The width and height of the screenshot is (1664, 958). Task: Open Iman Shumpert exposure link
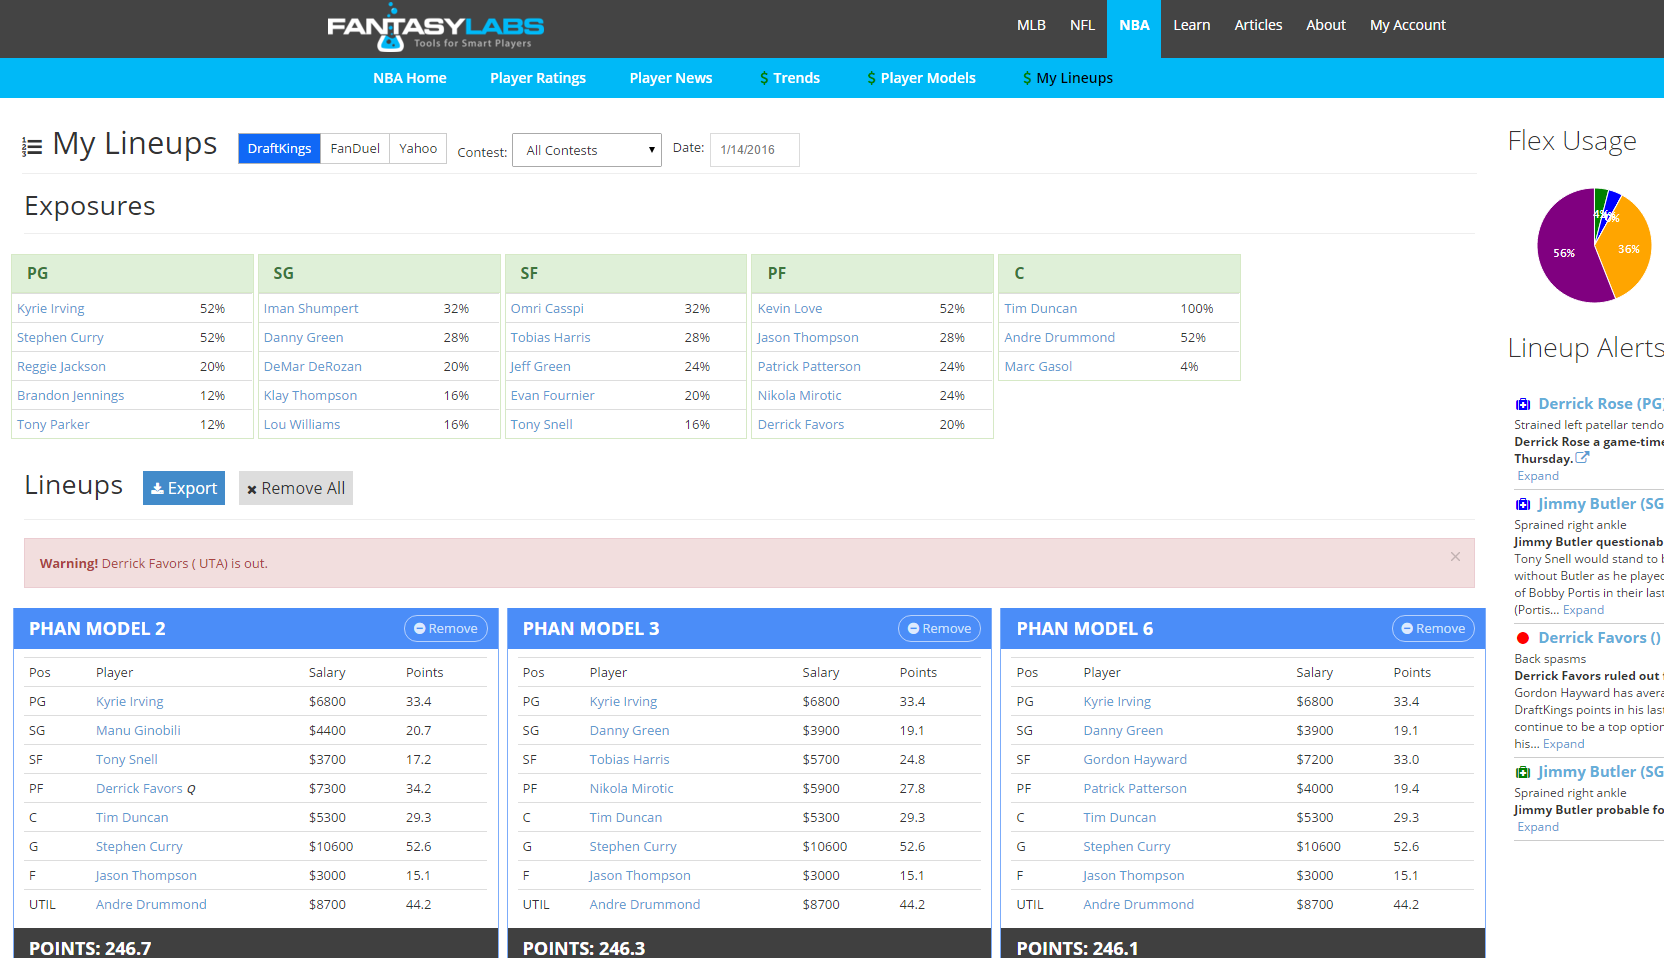click(x=311, y=309)
